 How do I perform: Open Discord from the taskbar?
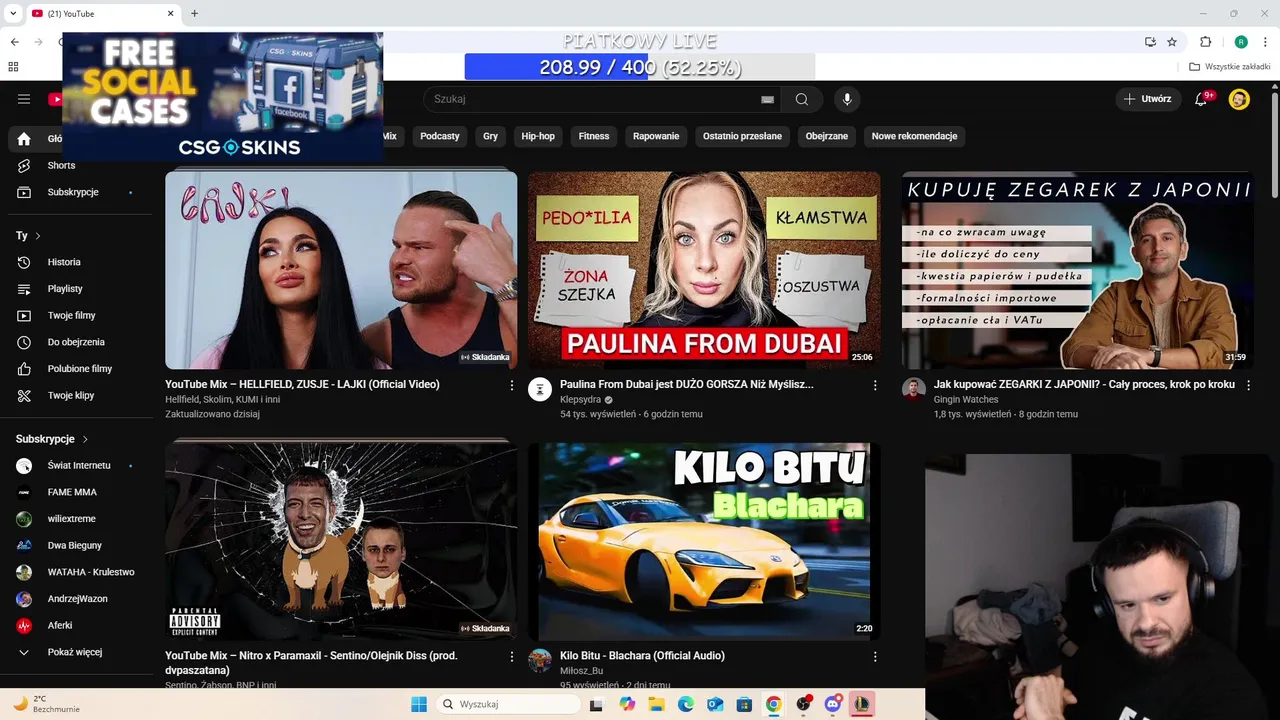(832, 704)
